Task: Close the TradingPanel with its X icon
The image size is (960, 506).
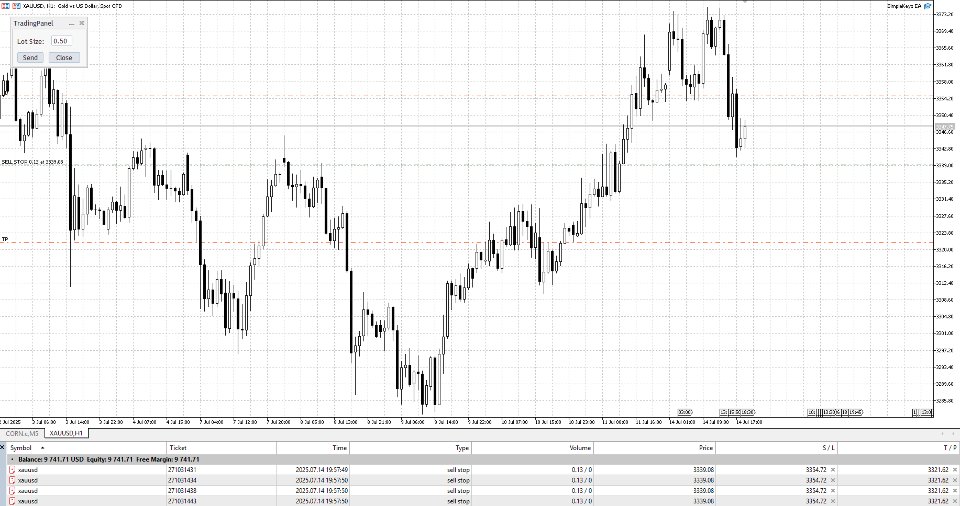Action: pos(81,23)
